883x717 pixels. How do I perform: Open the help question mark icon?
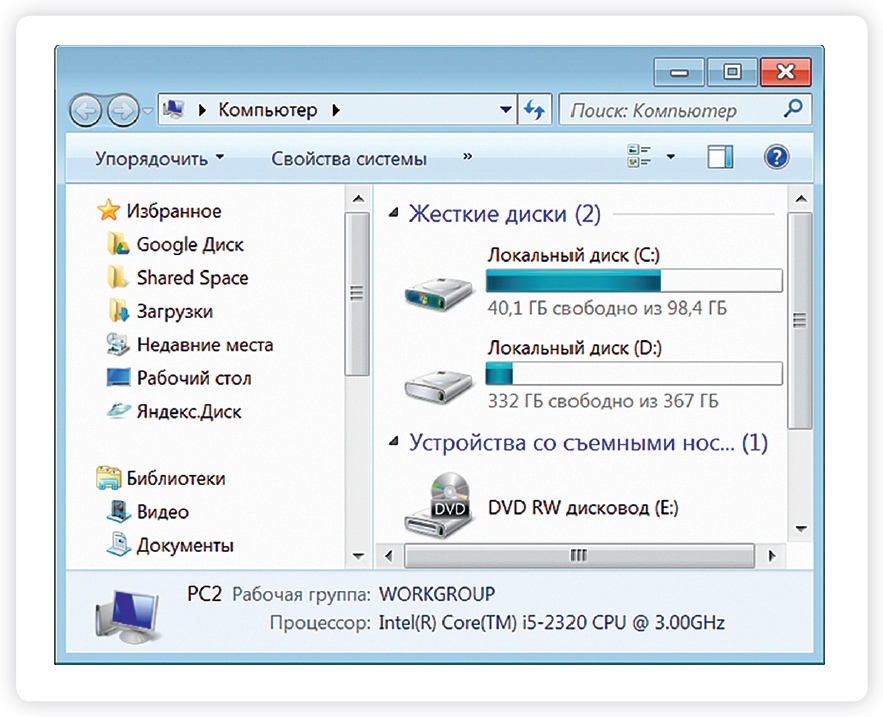click(776, 157)
